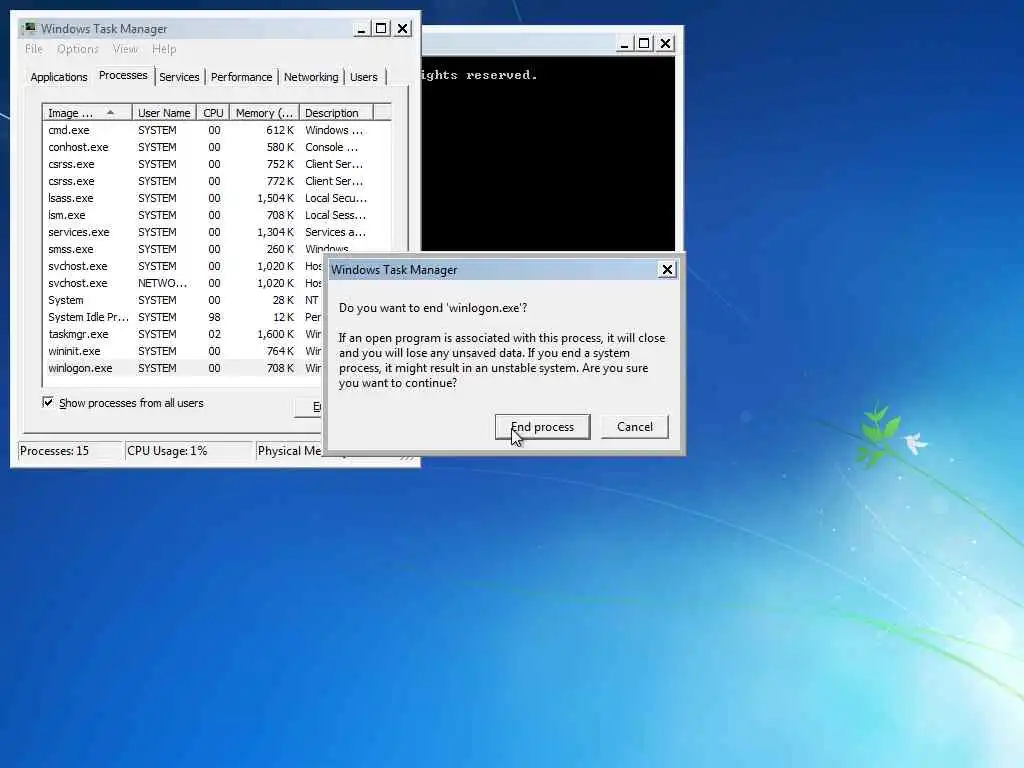This screenshot has height=768, width=1024.
Task: Click the 1,600 K memory value of taskmgr.exe
Action: [x=275, y=334]
